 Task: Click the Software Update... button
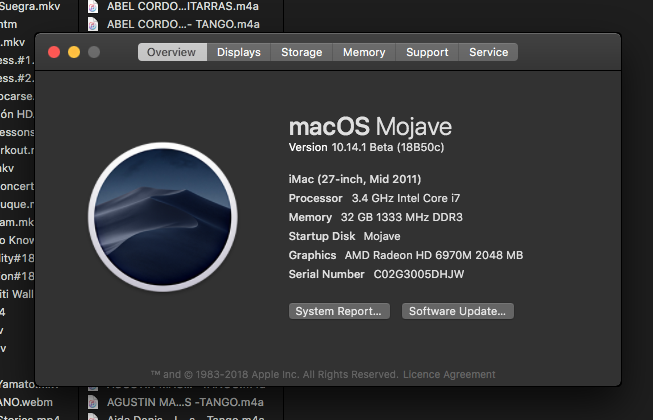click(x=457, y=311)
